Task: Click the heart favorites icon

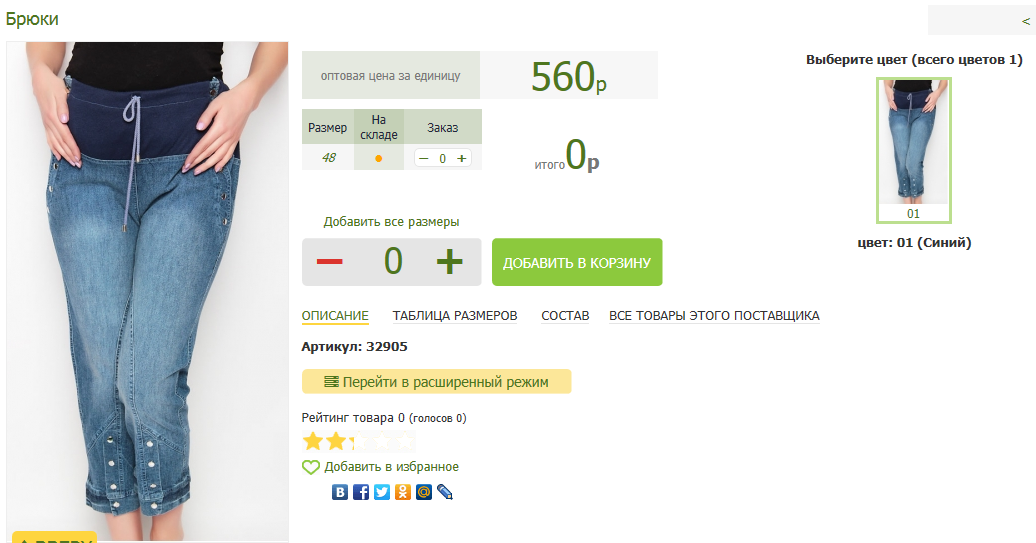Action: click(x=311, y=467)
